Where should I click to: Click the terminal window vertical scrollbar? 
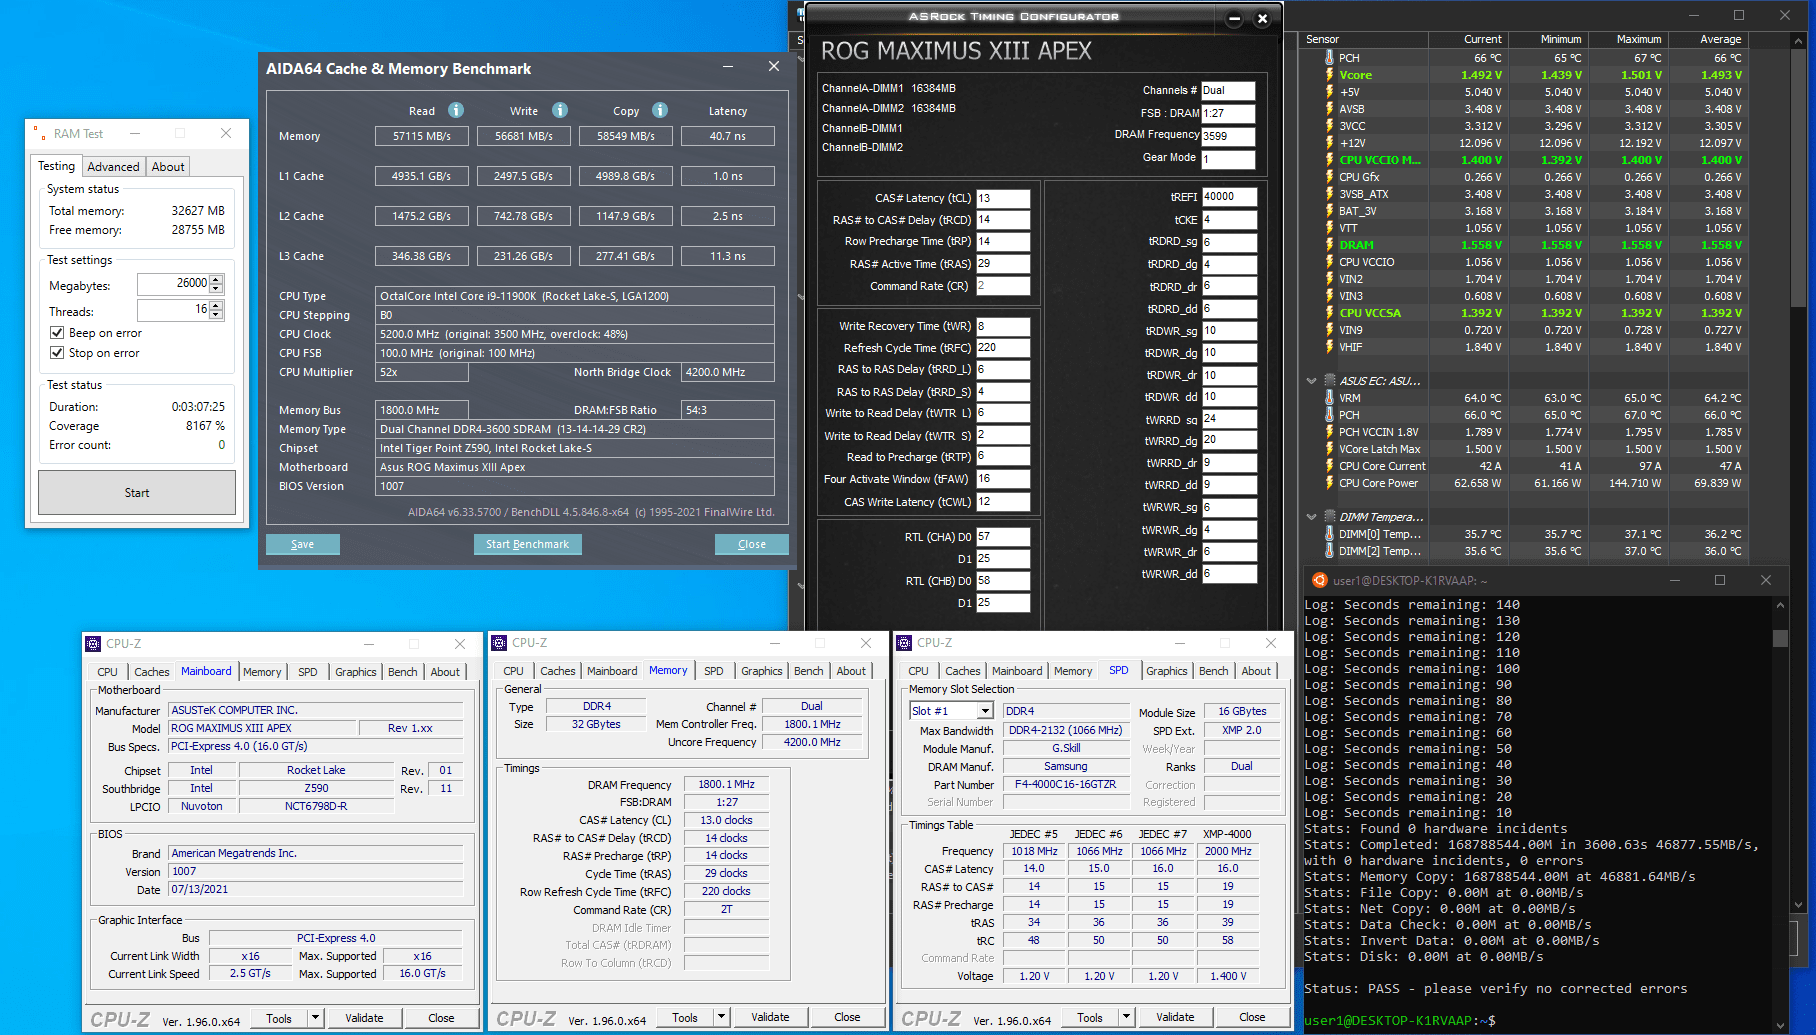tap(1780, 815)
